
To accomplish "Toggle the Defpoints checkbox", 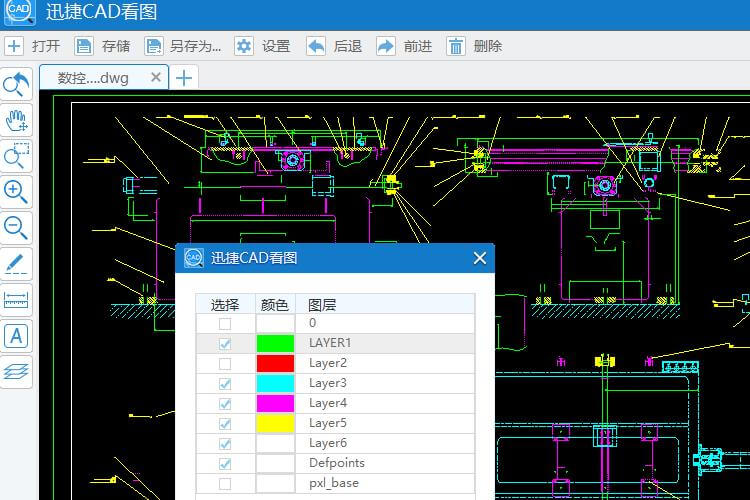I will (x=225, y=464).
